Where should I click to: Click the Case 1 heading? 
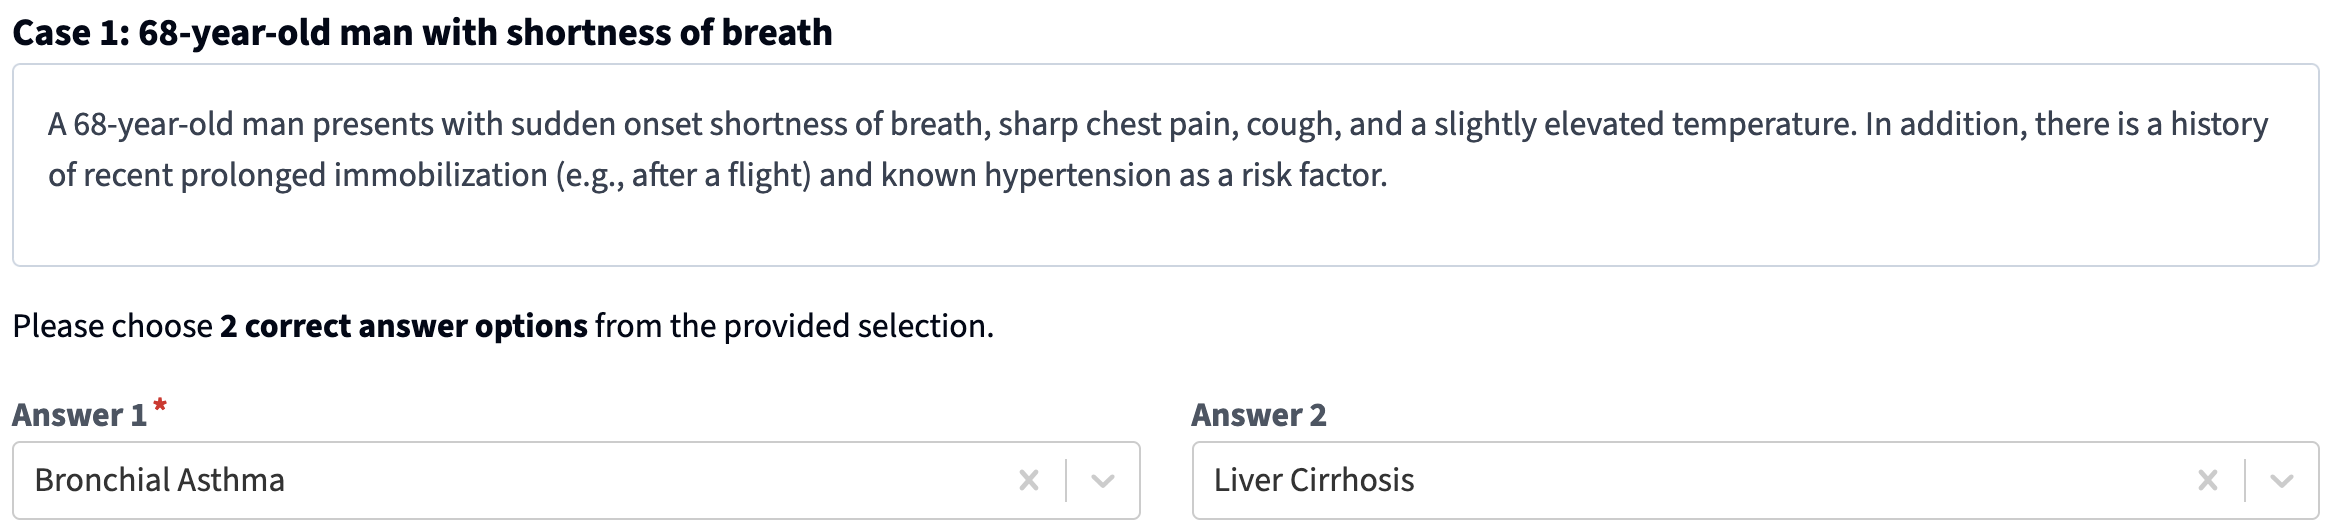[x=422, y=33]
